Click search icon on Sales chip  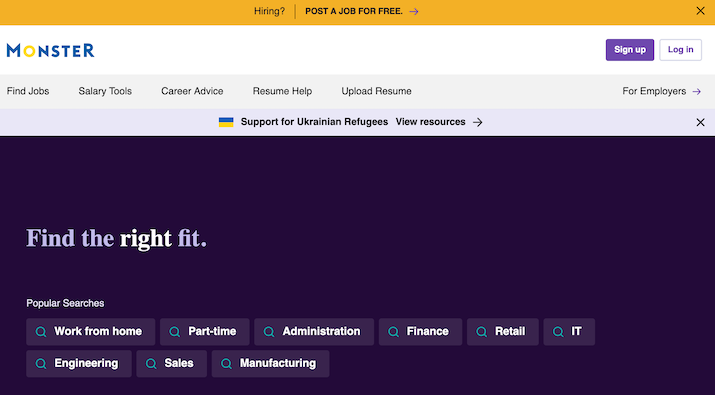click(x=151, y=364)
